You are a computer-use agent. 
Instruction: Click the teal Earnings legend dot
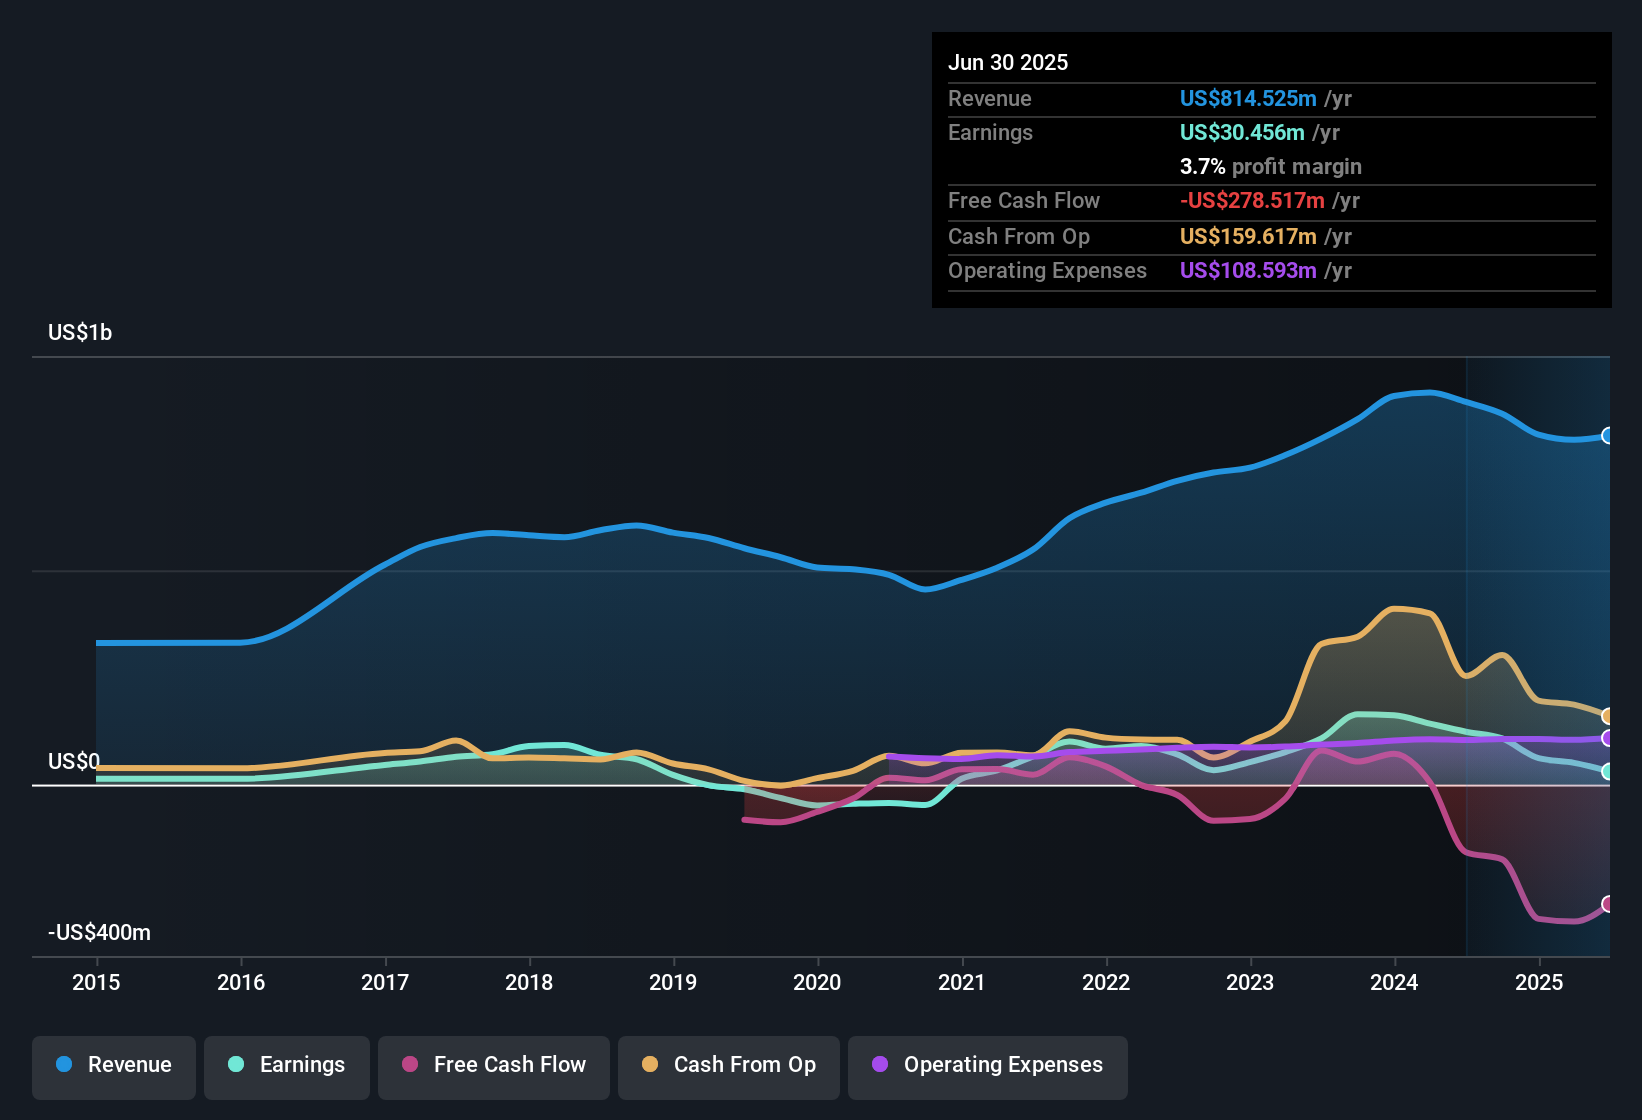[x=236, y=1065]
